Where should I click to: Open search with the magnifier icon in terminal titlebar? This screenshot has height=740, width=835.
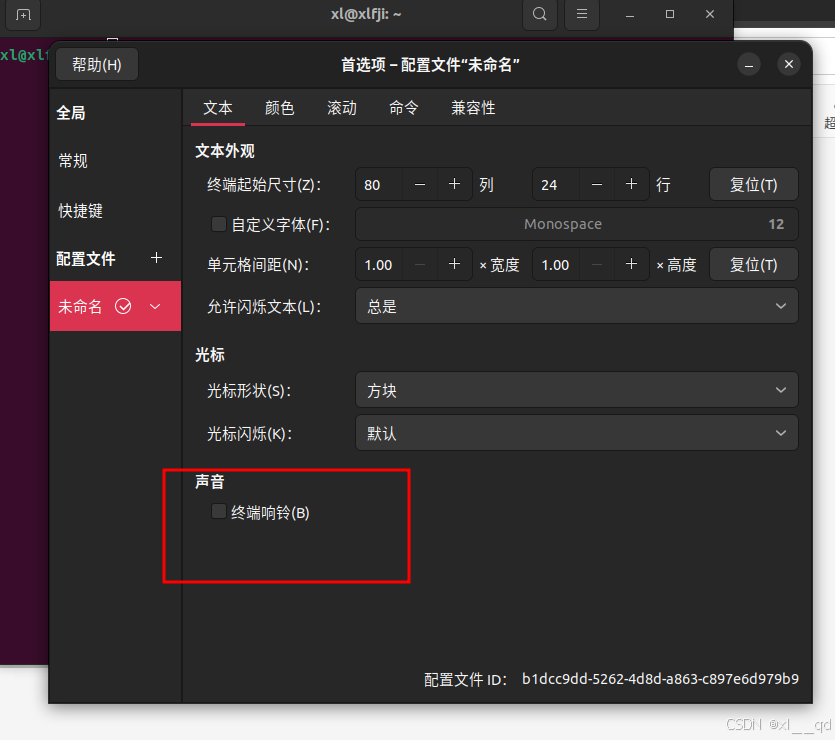click(539, 15)
